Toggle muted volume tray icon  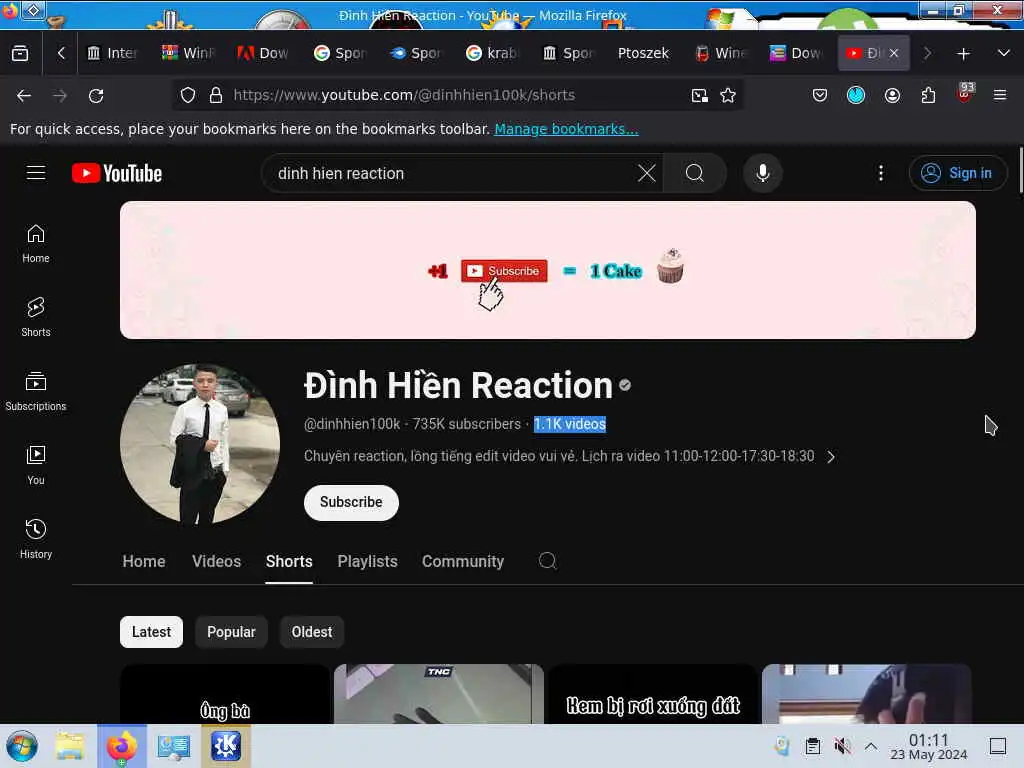pyautogui.click(x=842, y=746)
